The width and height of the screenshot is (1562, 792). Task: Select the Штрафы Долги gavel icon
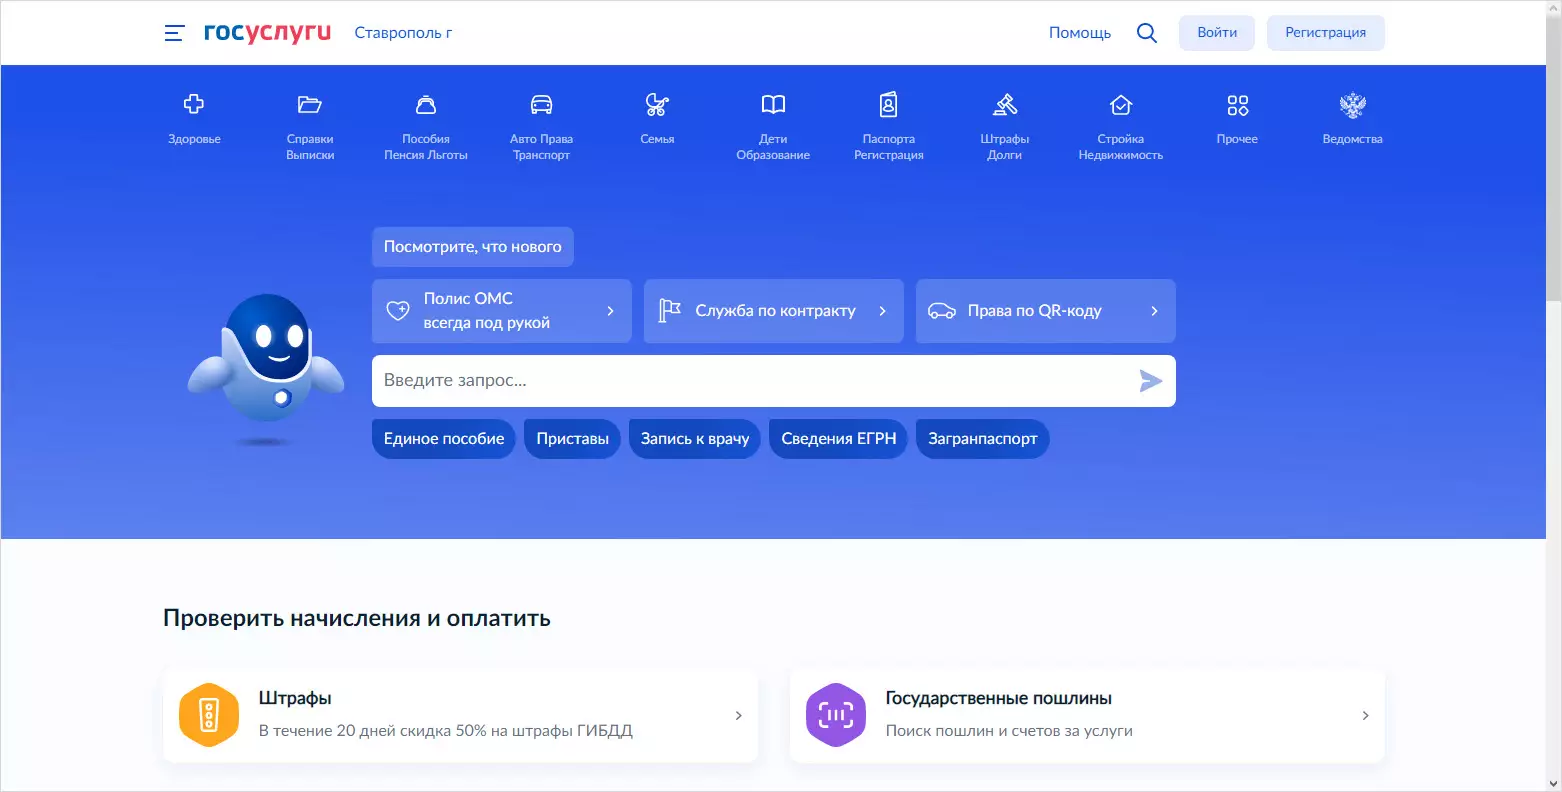click(1005, 104)
